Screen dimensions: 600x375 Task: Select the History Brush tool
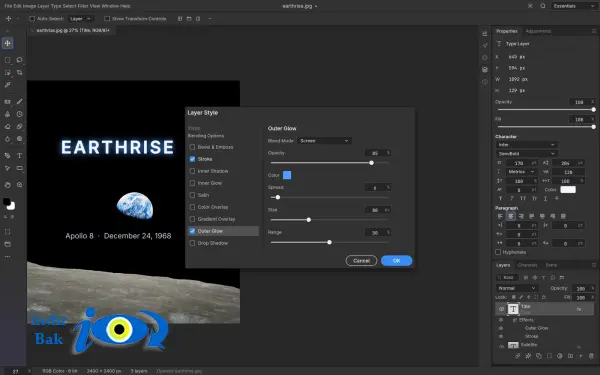(20, 114)
